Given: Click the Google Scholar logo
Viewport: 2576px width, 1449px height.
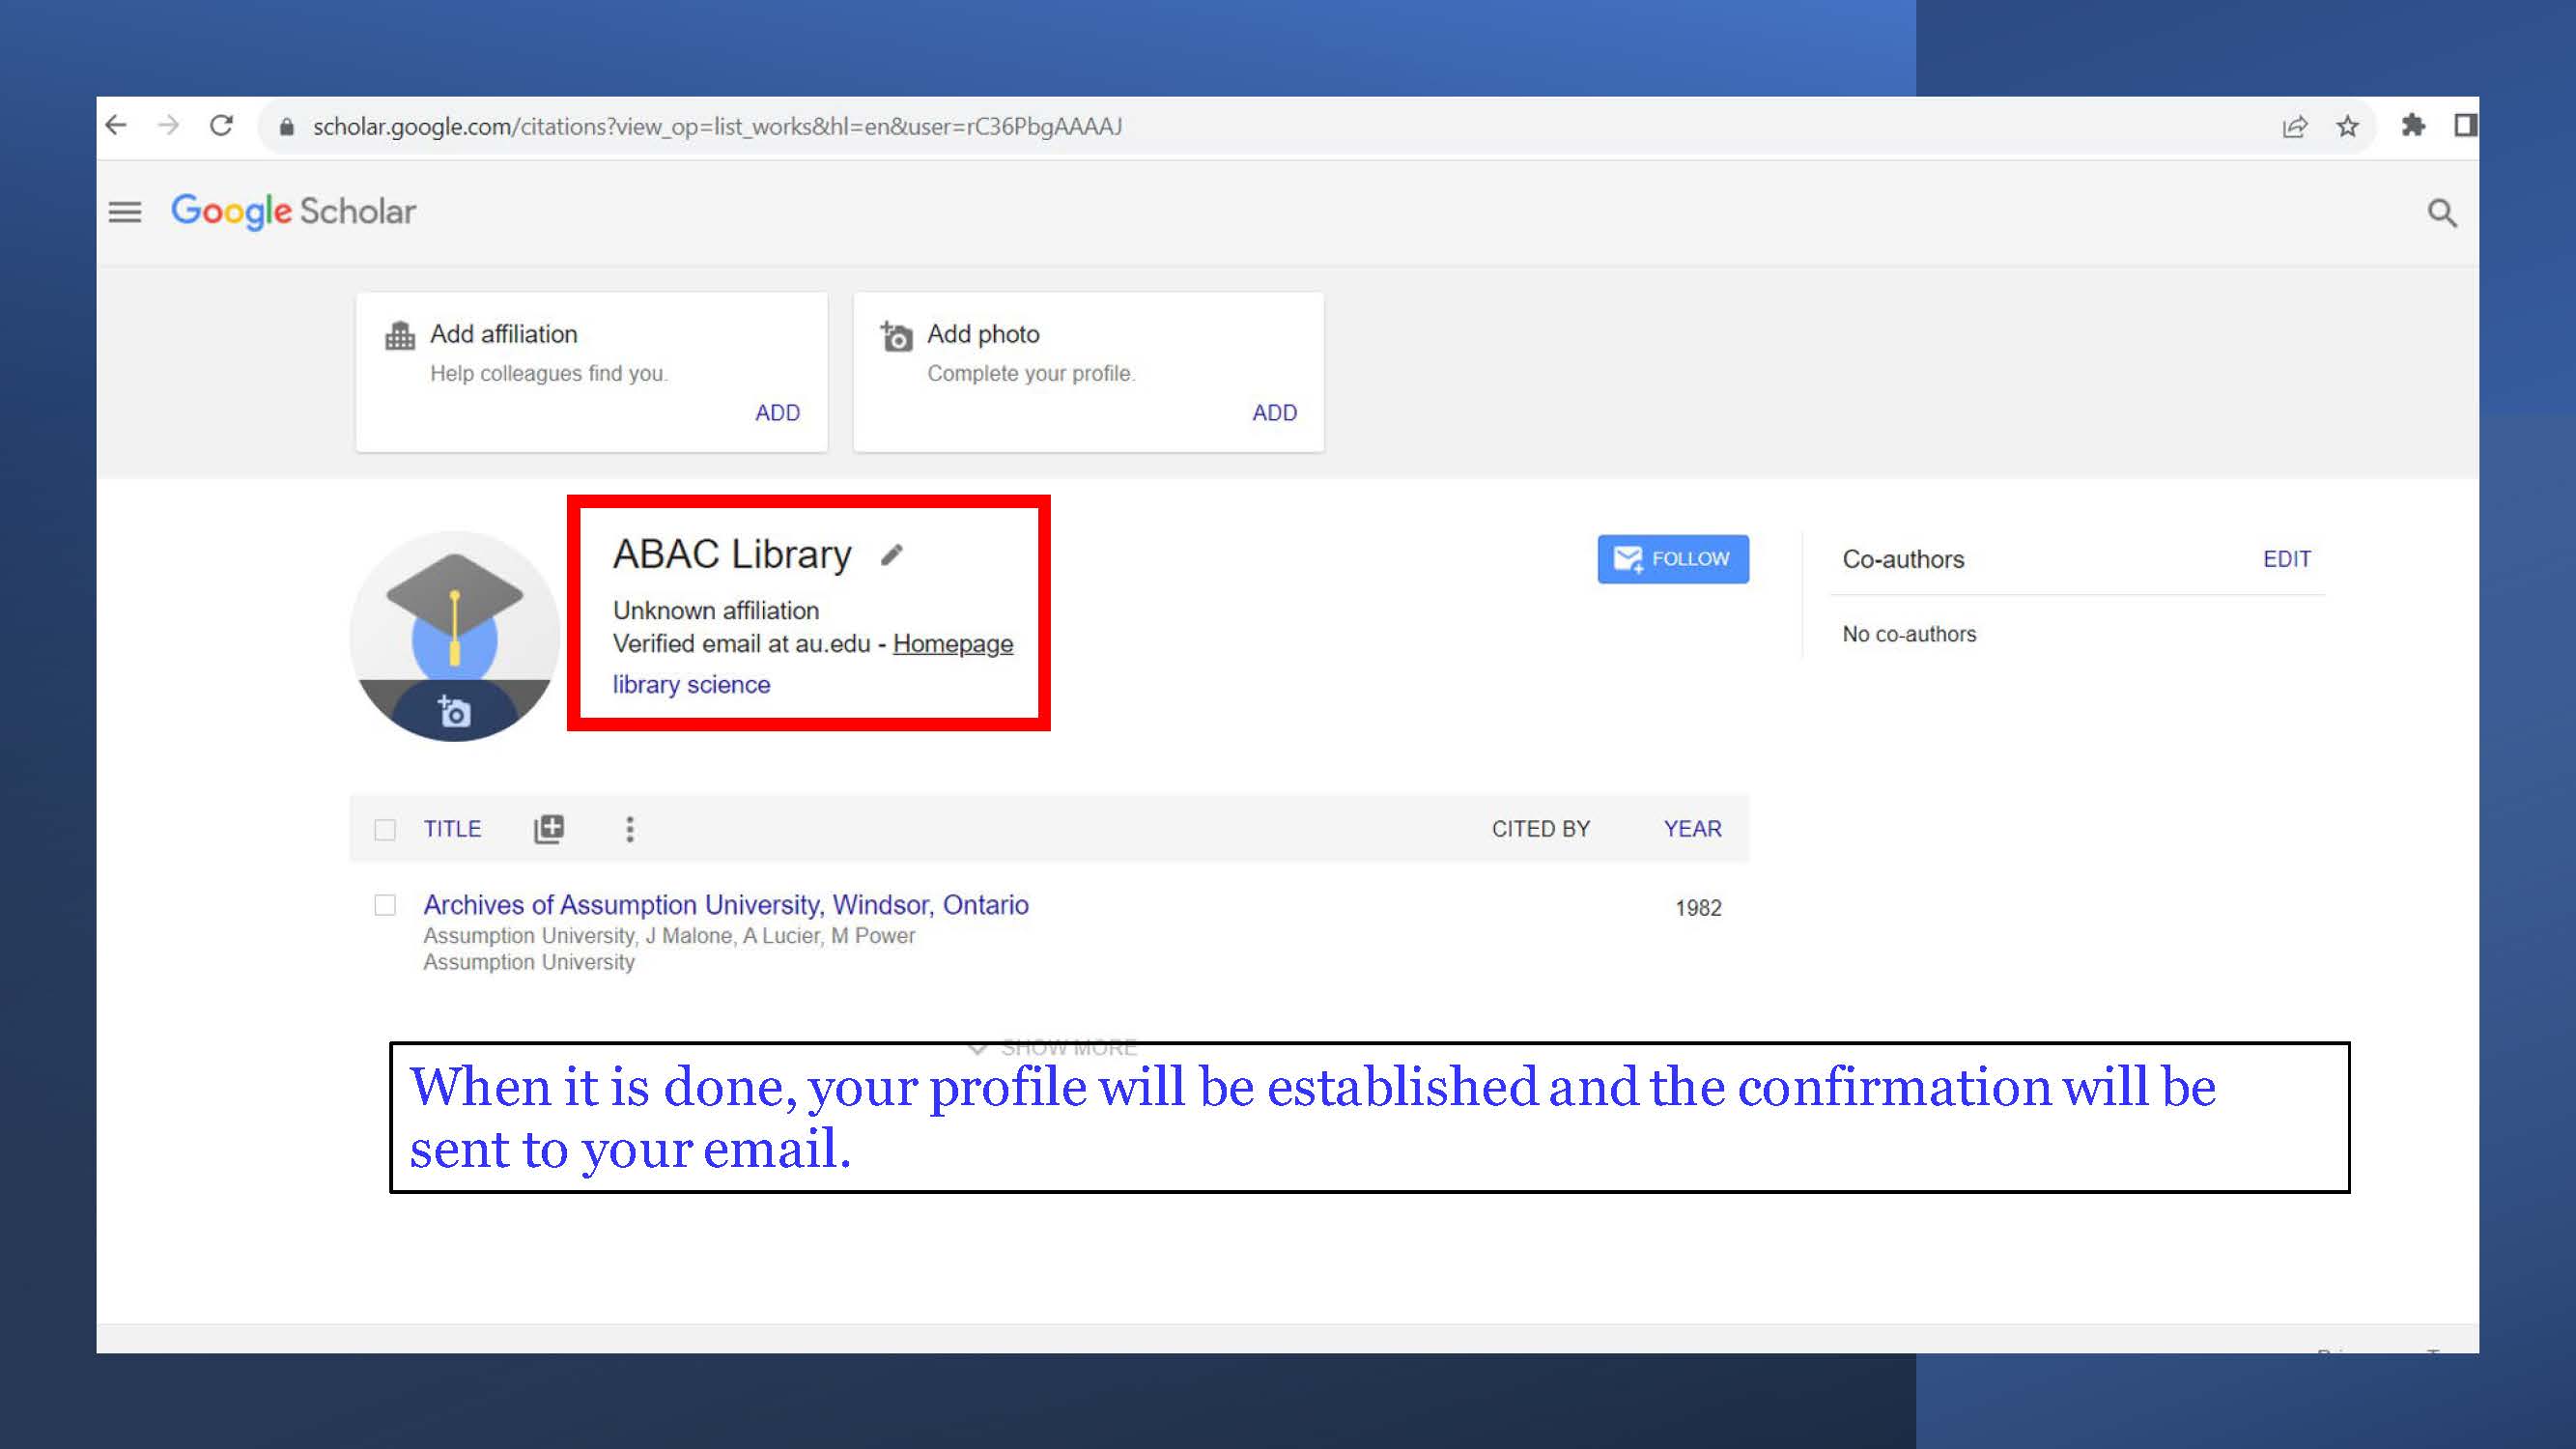Looking at the screenshot, I should coord(293,211).
